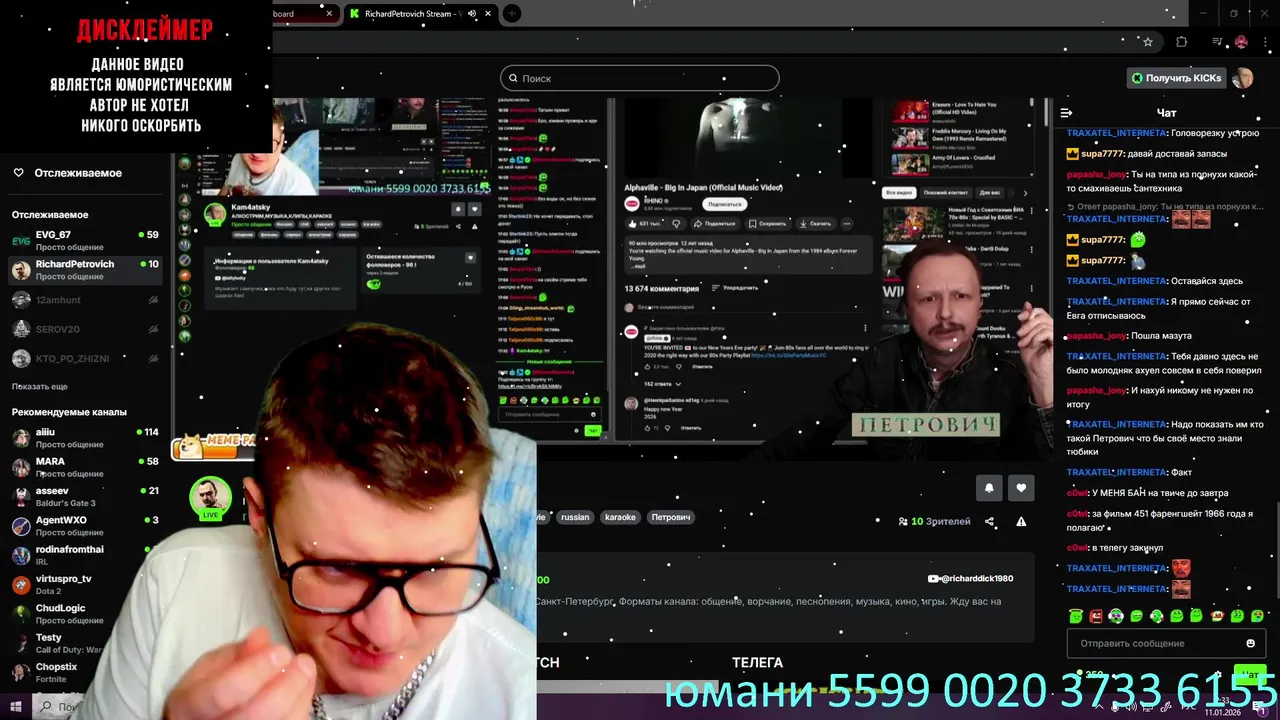Image resolution: width=1280 pixels, height=720 pixels.
Task: Open the Получить KICKs button
Action: (x=1176, y=78)
